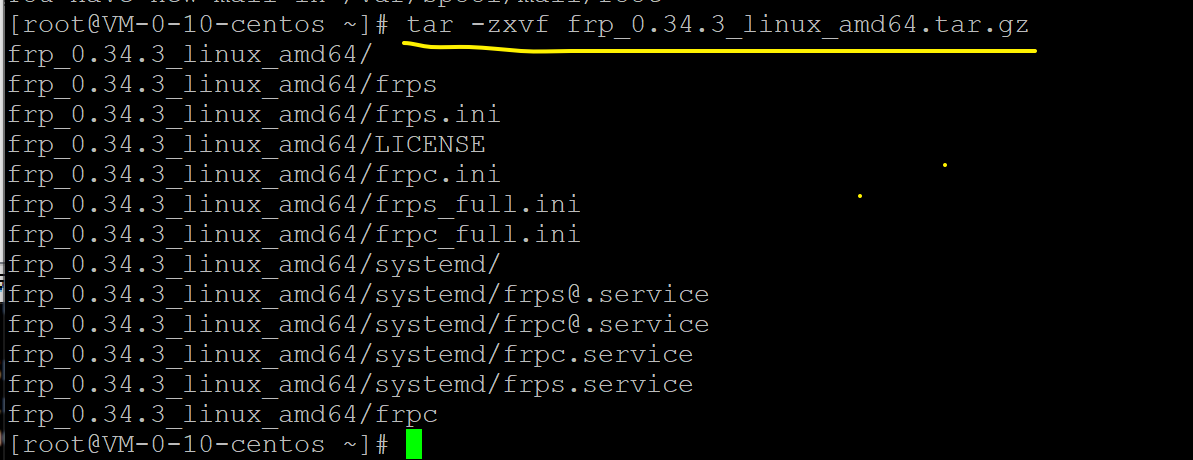This screenshot has width=1193, height=460.
Task: Click the final frp_0.34.3_linux_amd64/frpc line
Action: click(x=222, y=414)
